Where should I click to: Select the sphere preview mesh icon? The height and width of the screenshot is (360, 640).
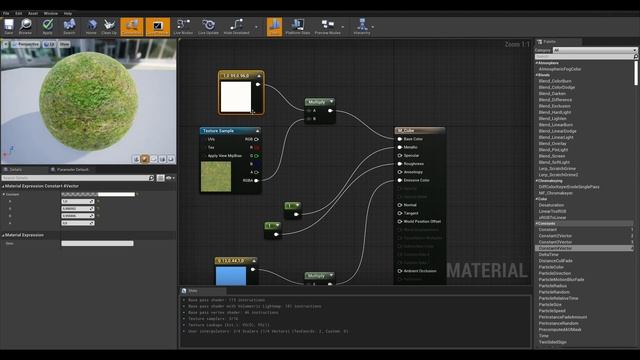tap(145, 159)
